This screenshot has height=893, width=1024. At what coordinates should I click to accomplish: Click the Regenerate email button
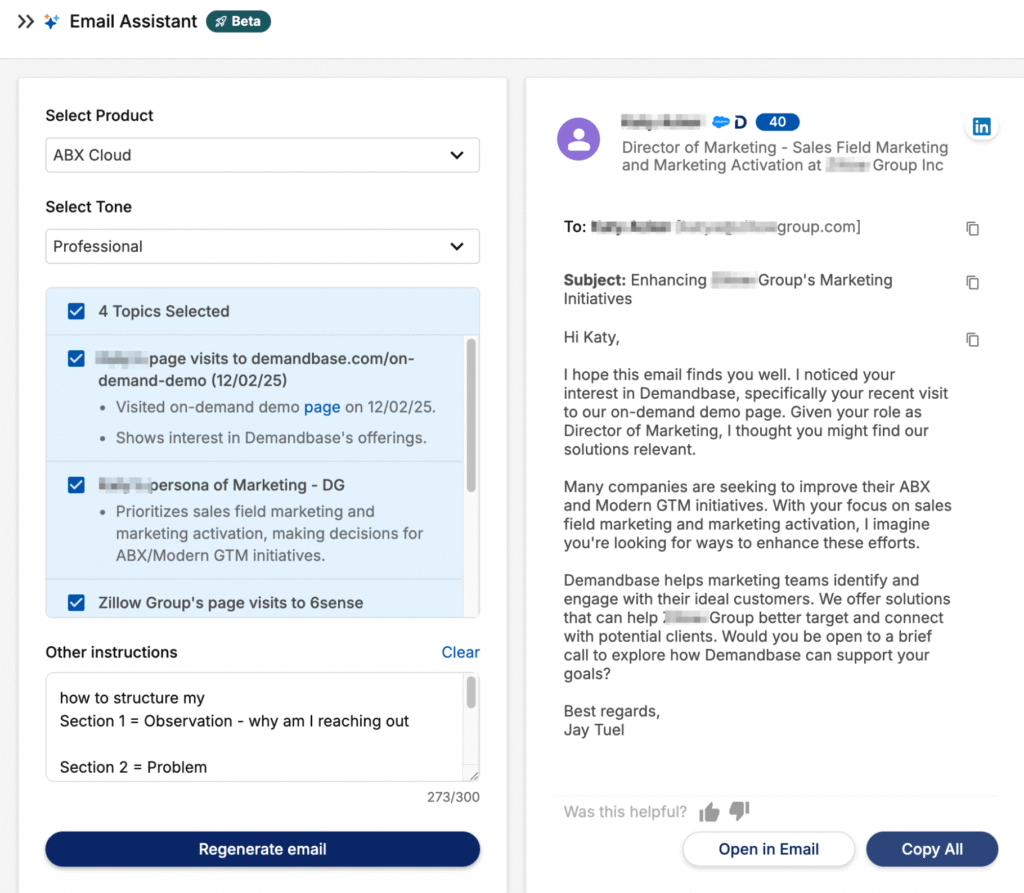click(x=262, y=849)
